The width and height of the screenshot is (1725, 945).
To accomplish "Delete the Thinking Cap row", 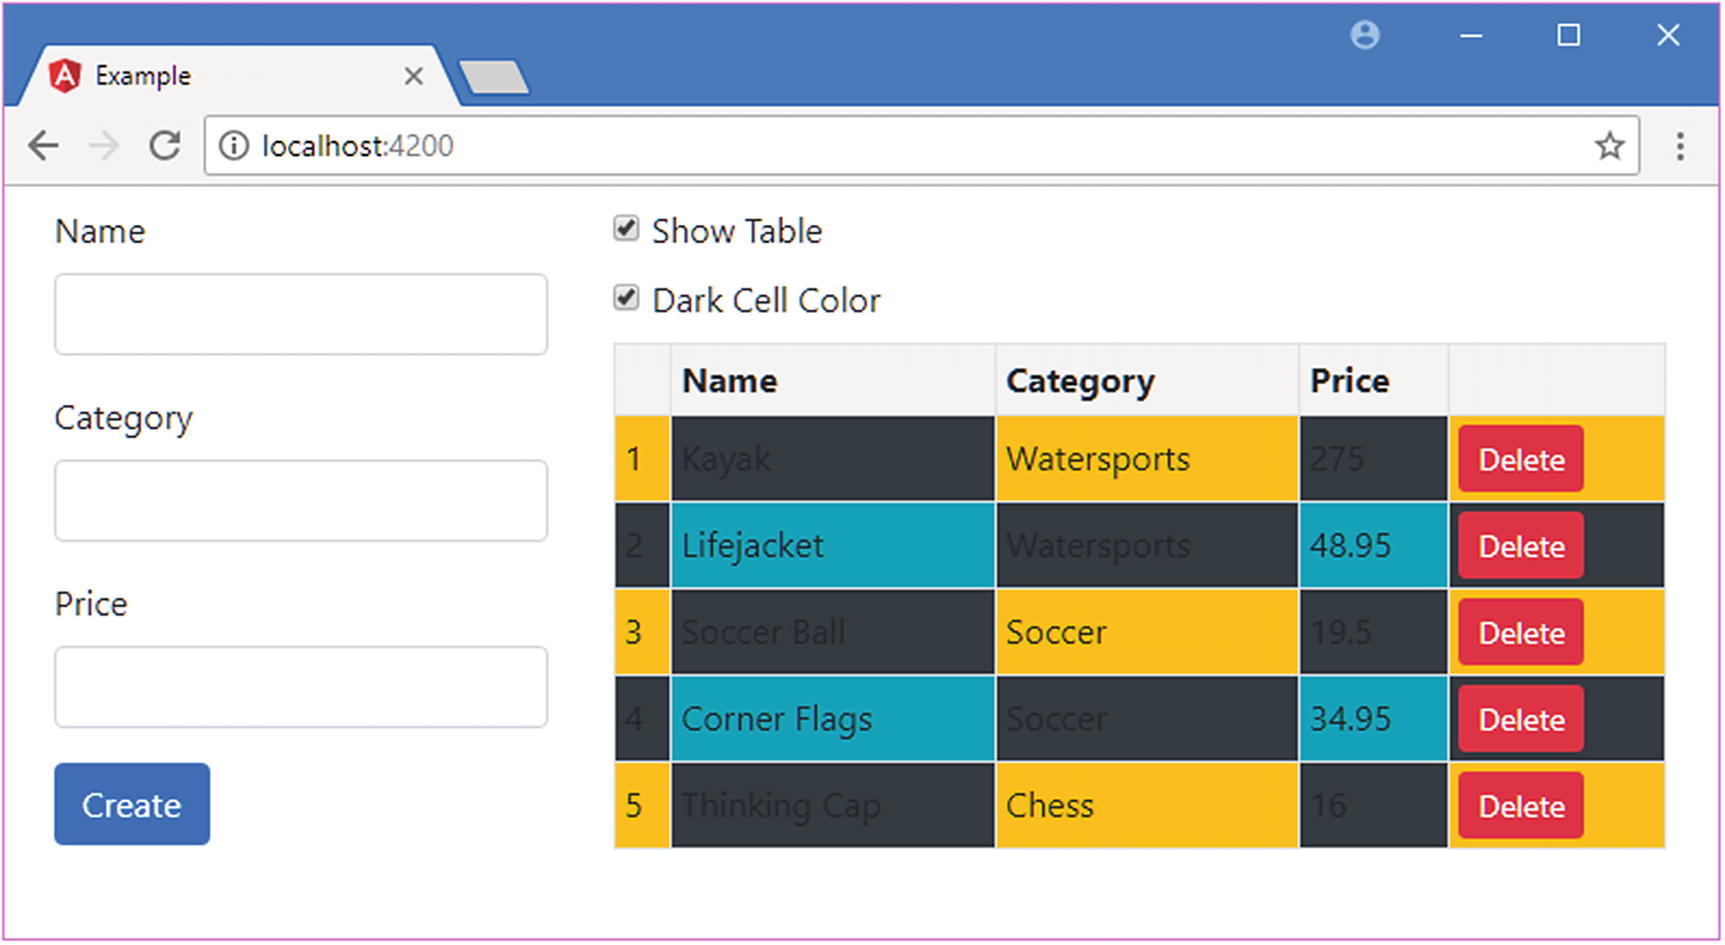I will [x=1520, y=806].
